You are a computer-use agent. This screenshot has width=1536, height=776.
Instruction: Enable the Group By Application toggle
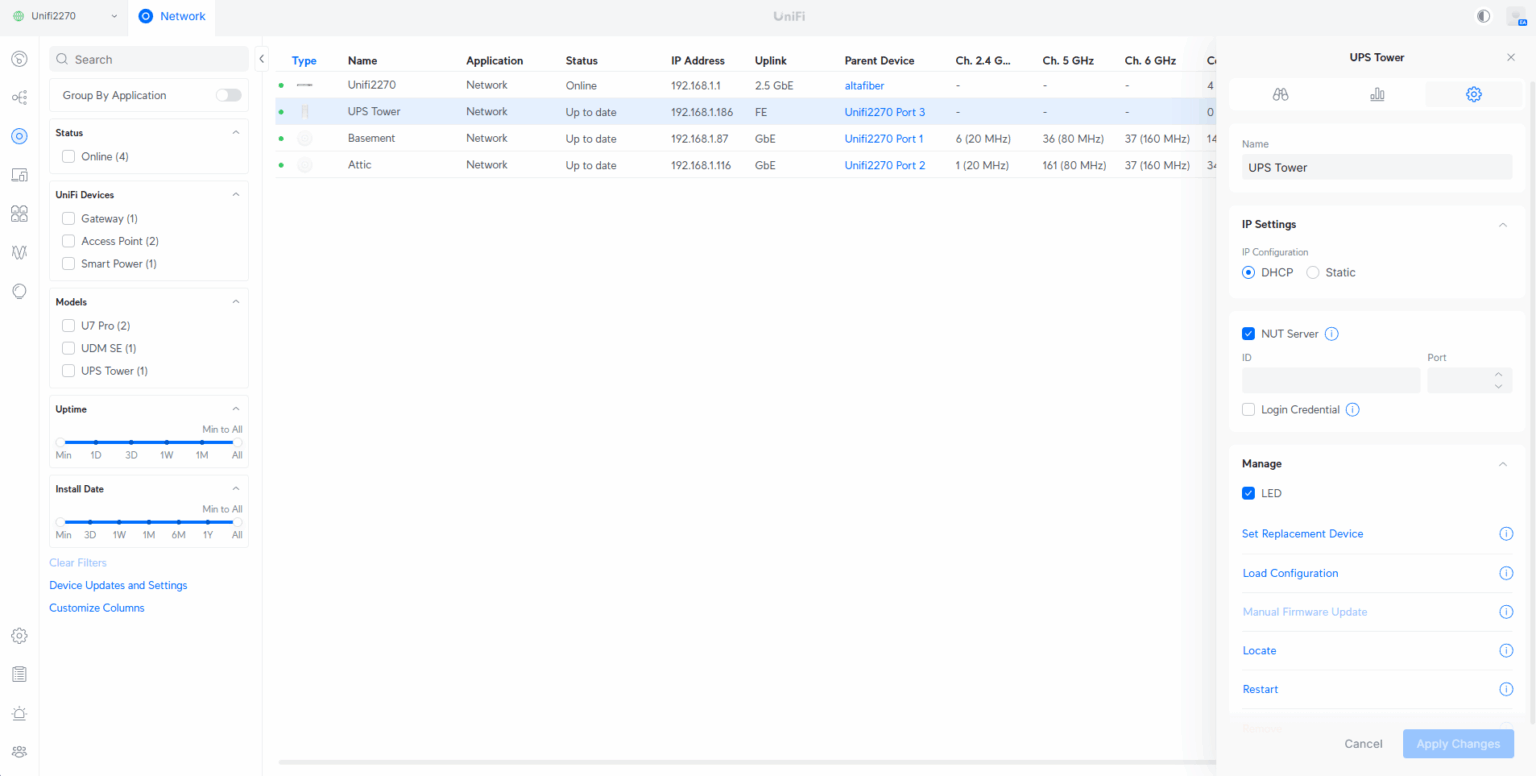(229, 95)
